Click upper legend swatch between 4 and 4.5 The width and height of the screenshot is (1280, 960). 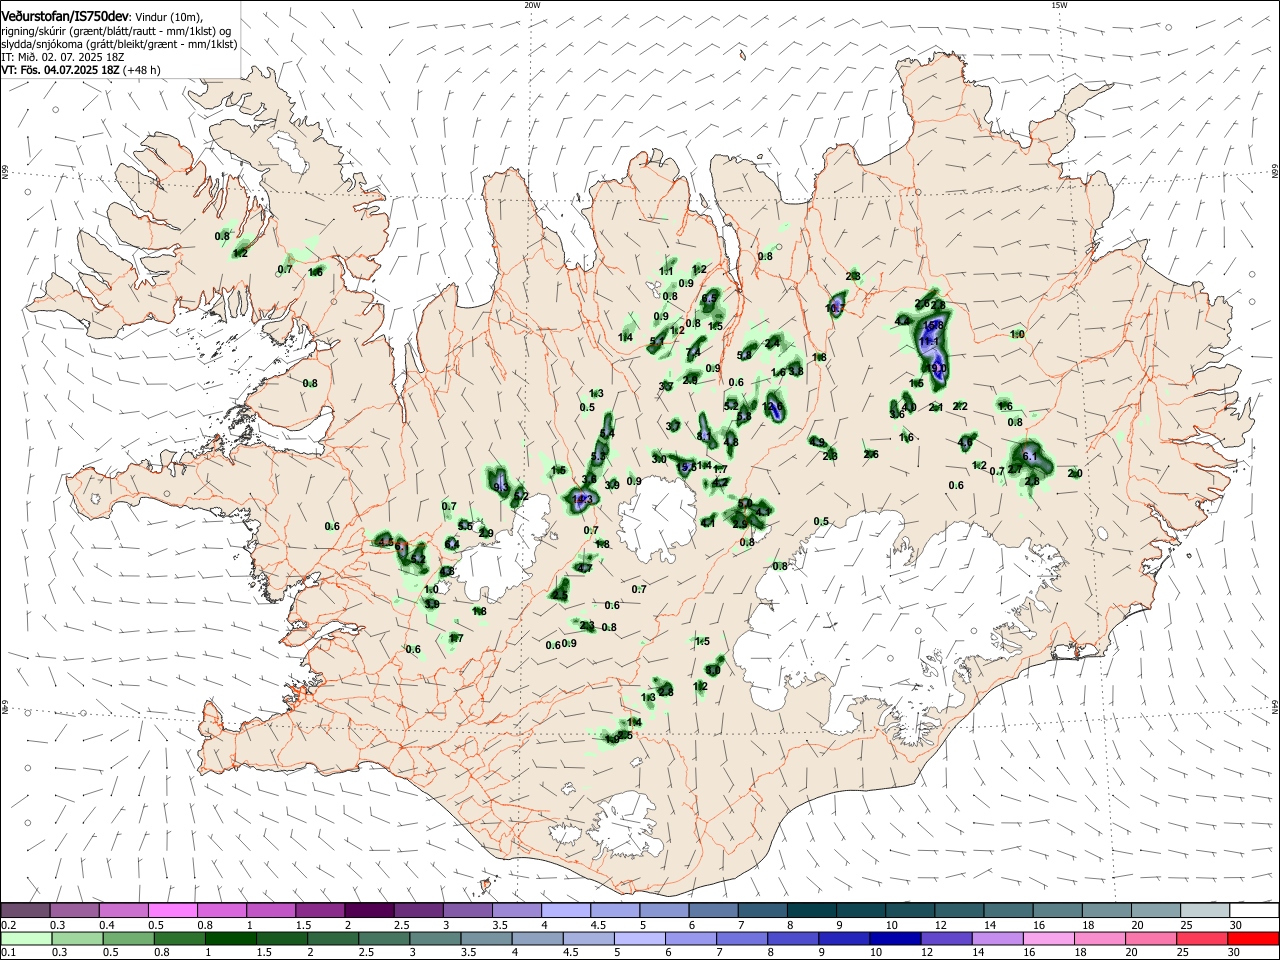[x=564, y=910]
